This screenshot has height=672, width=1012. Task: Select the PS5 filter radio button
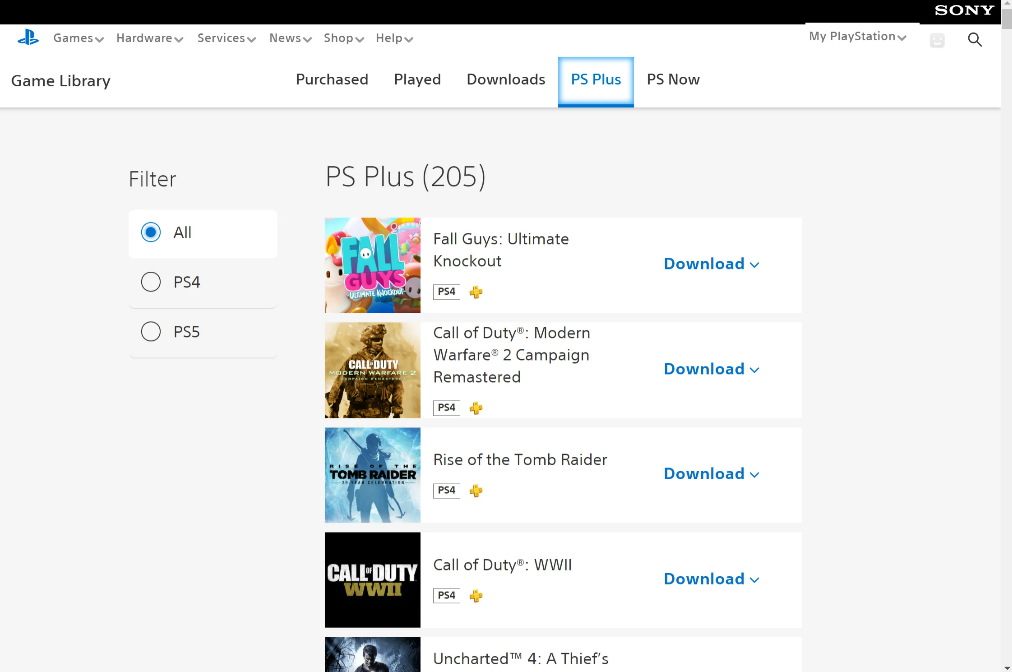151,332
